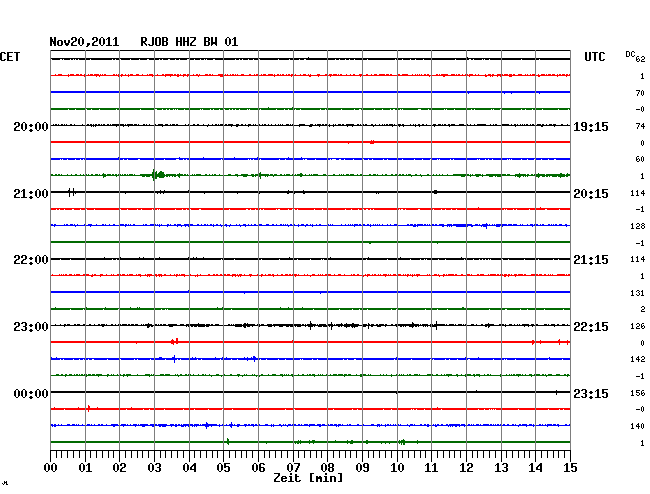This screenshot has height=494, width=650.
Task: Click the 114 DC value beside 20:15
Action: coord(638,193)
